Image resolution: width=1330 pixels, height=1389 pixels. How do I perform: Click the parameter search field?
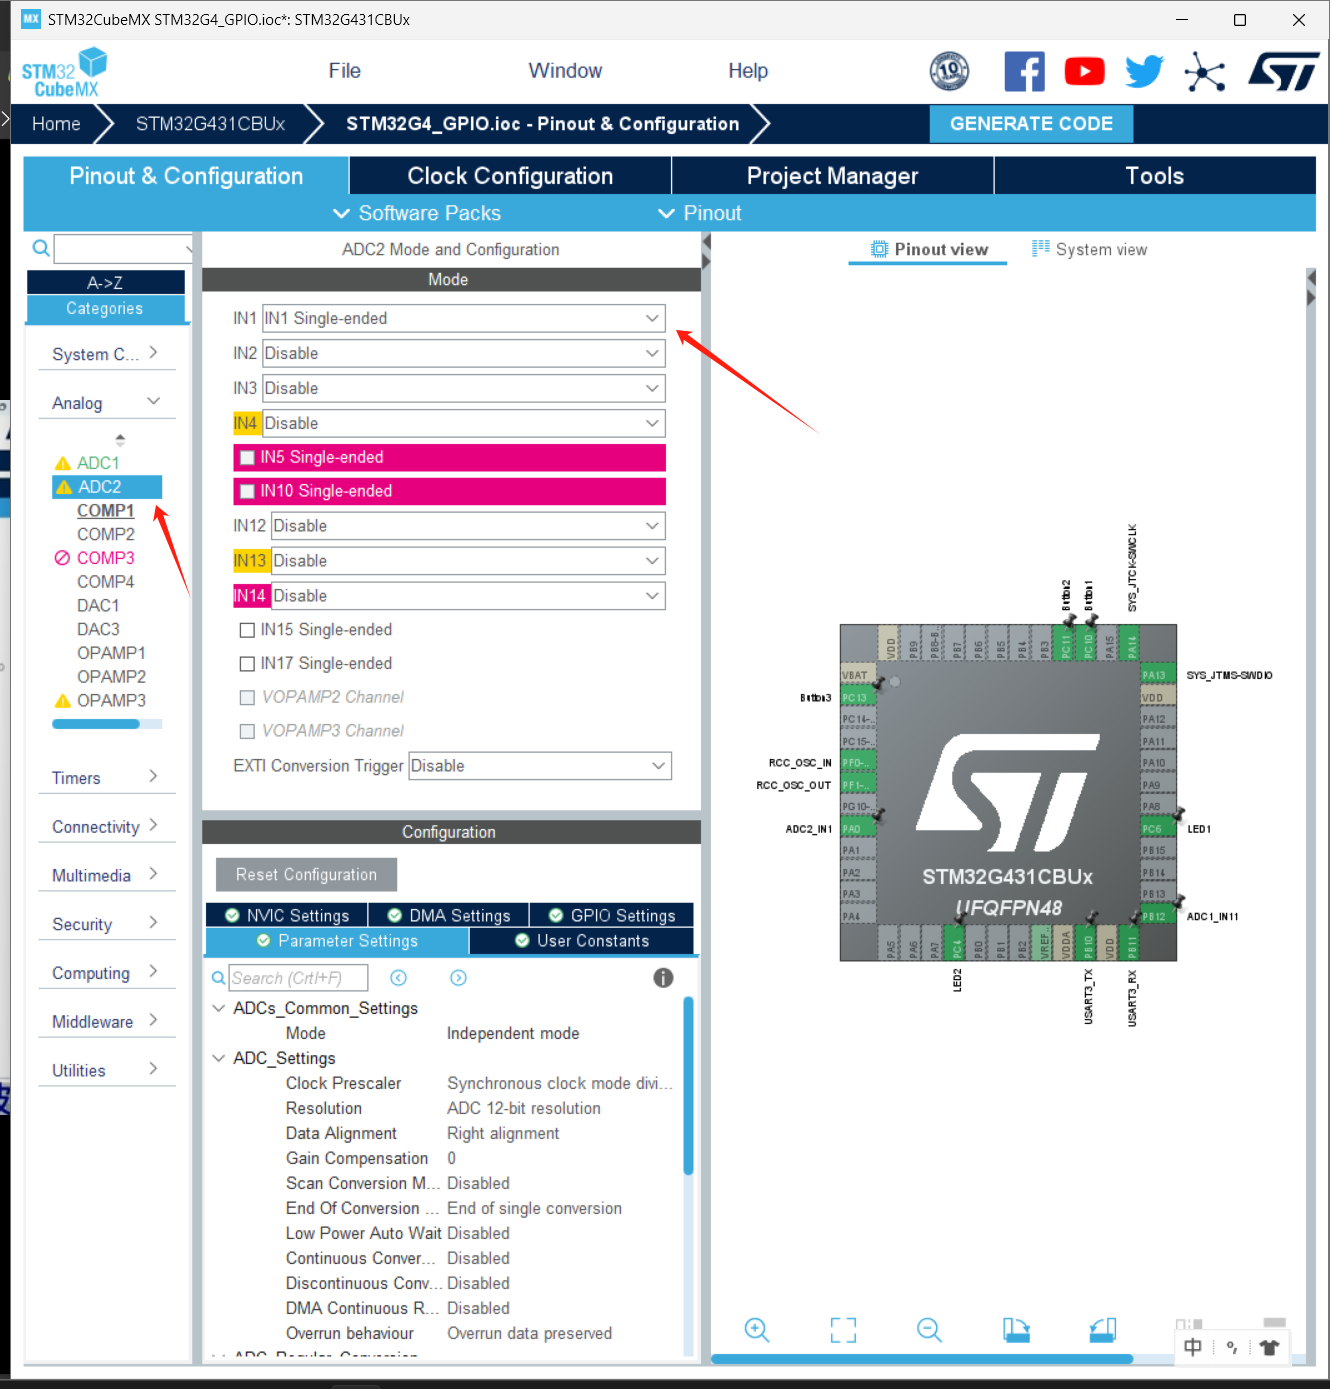[298, 978]
